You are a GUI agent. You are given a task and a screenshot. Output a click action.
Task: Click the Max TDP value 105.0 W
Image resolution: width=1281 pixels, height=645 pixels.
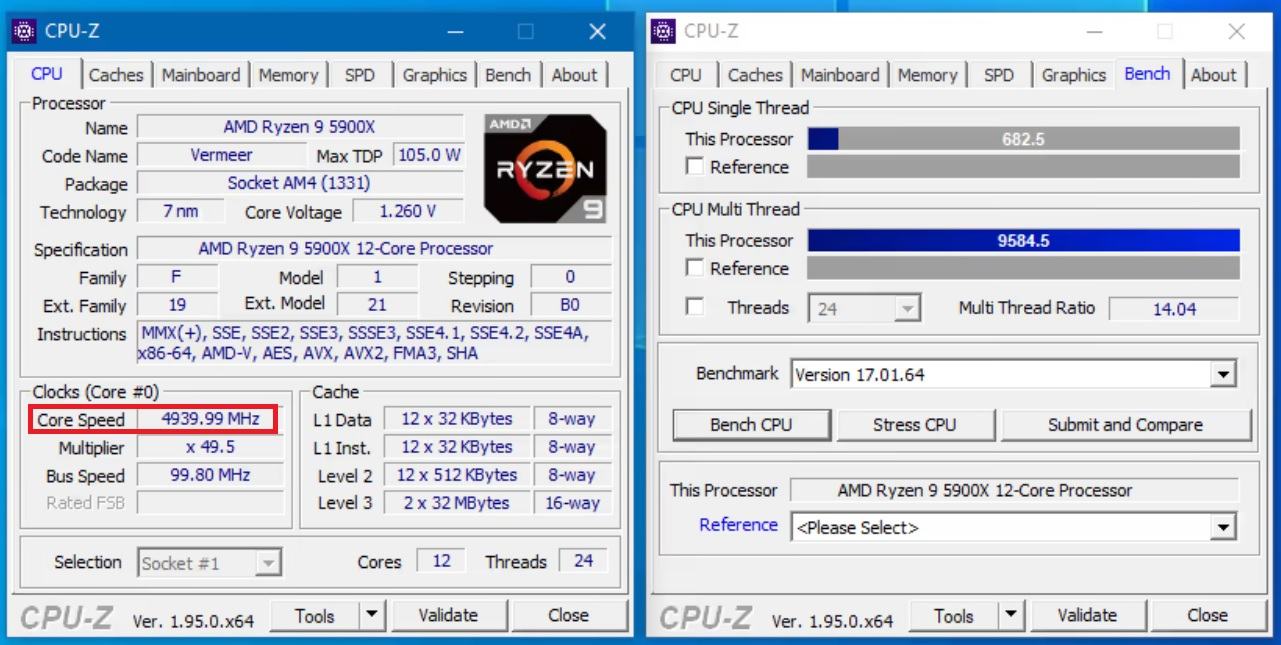(429, 155)
